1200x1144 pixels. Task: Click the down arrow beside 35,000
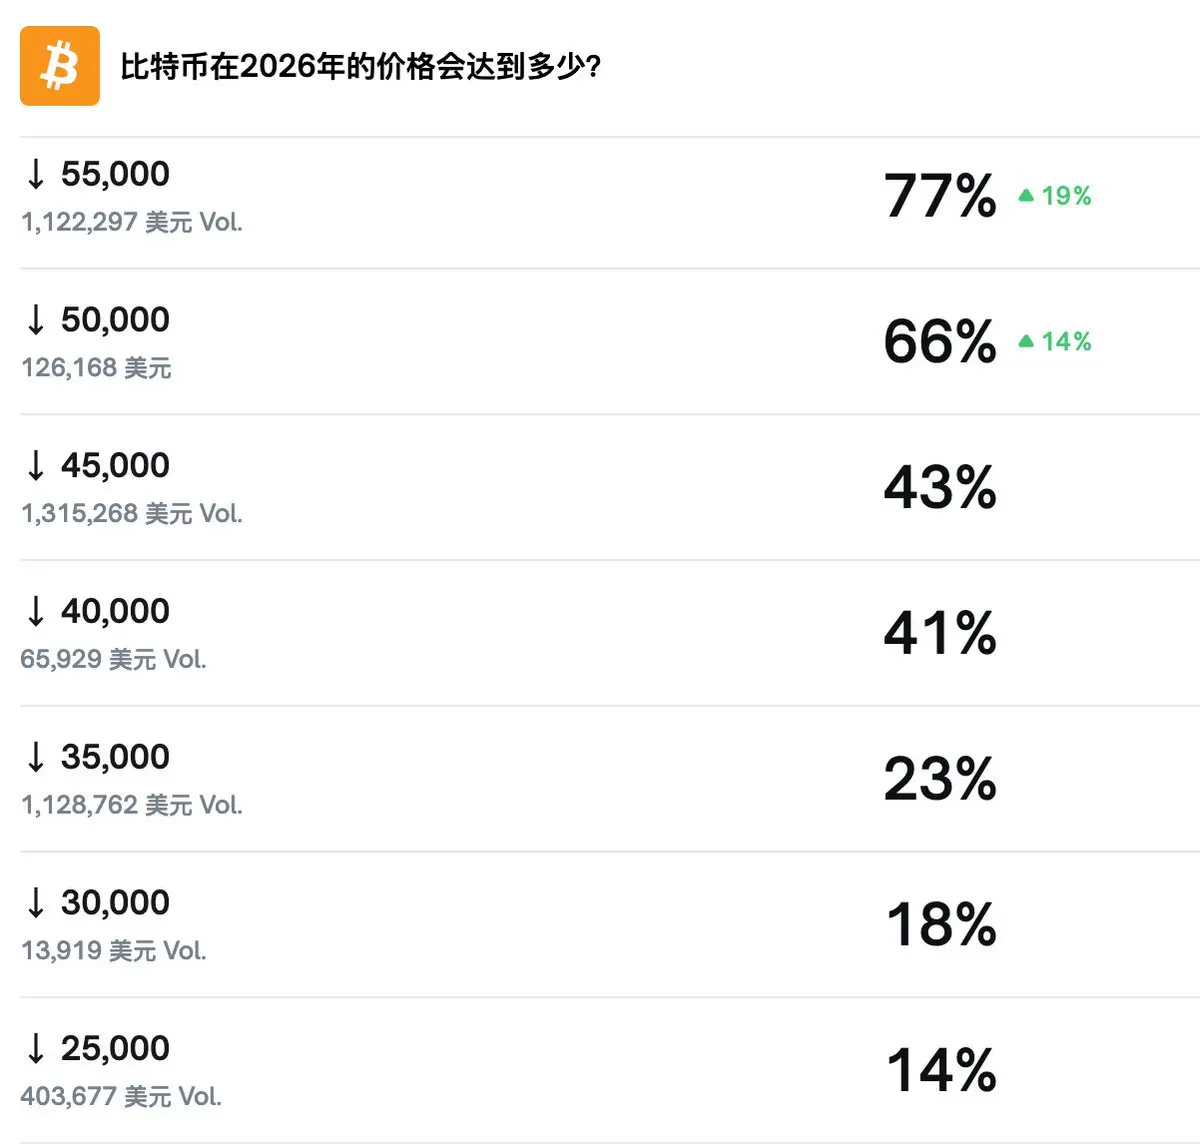(x=36, y=757)
